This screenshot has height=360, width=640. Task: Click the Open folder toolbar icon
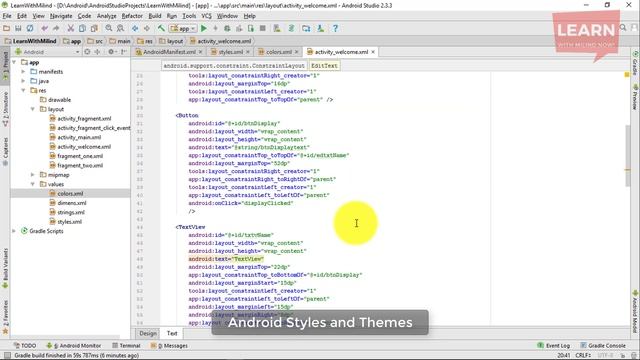[7, 28]
